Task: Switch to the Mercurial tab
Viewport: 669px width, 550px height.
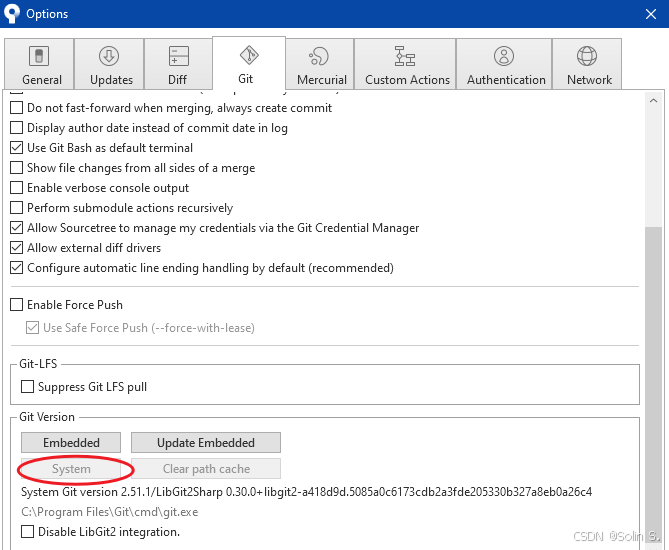Action: [320, 64]
